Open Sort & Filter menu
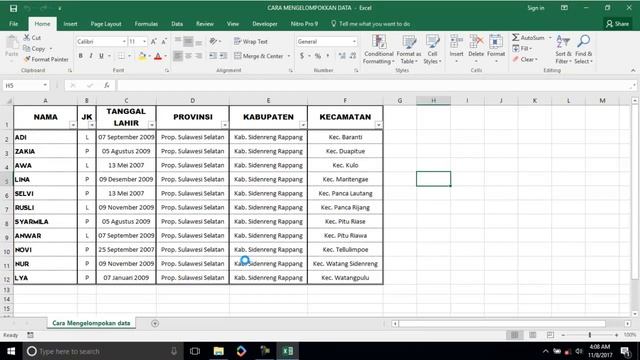Image resolution: width=640 pixels, height=360 pixels. [x=563, y=49]
